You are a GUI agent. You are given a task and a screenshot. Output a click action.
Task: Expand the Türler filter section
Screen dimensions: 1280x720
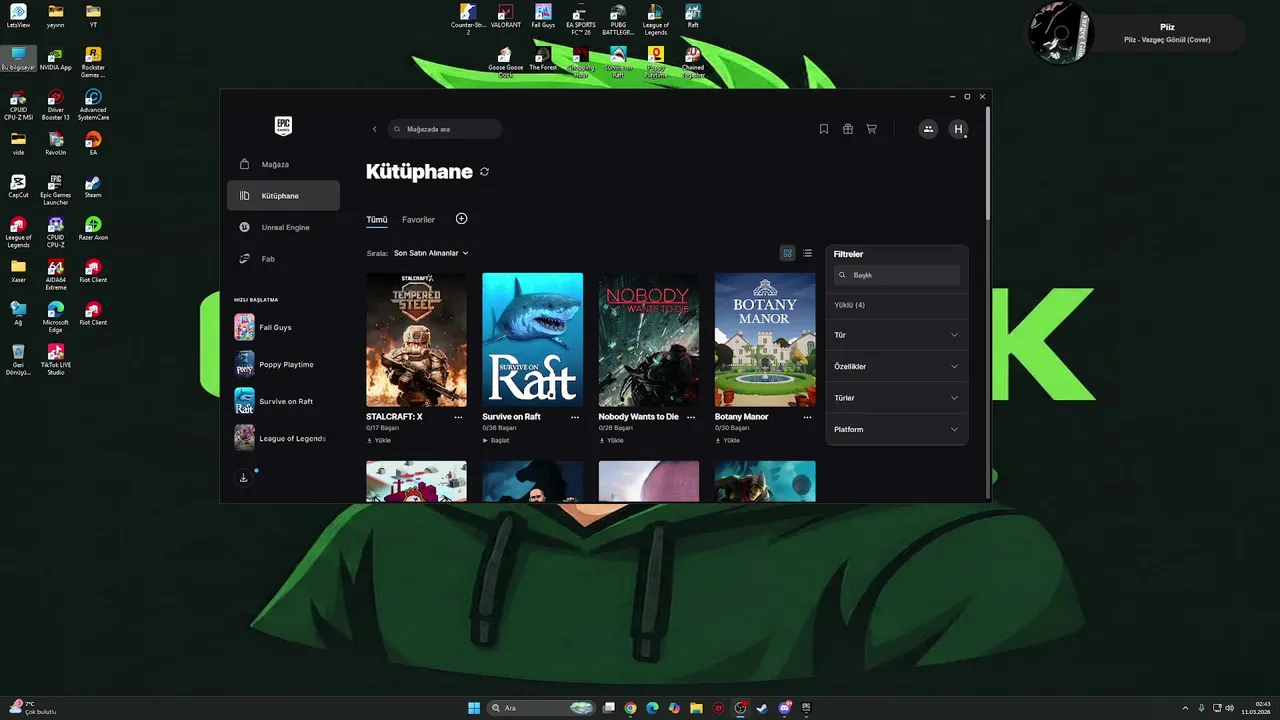896,398
